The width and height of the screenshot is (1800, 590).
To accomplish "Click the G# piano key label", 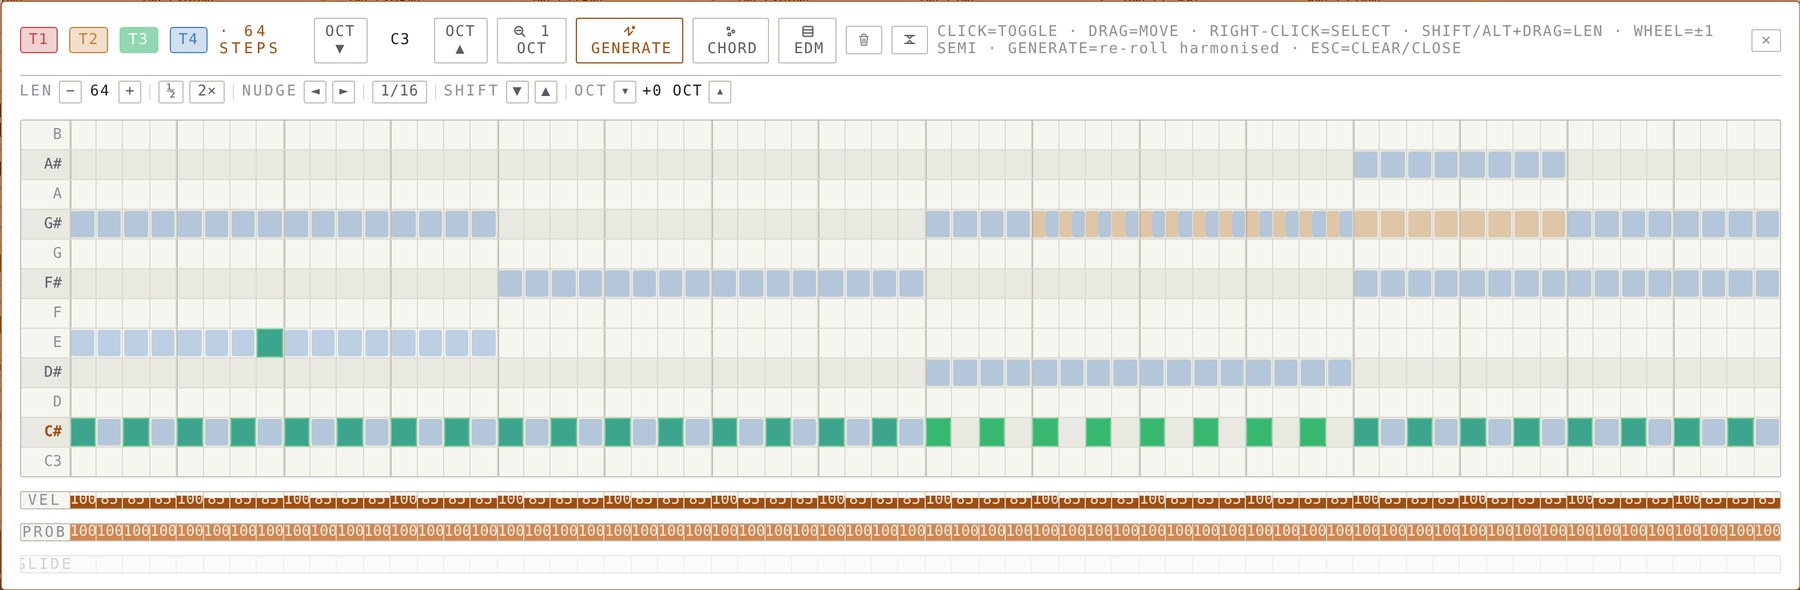I will pos(46,224).
